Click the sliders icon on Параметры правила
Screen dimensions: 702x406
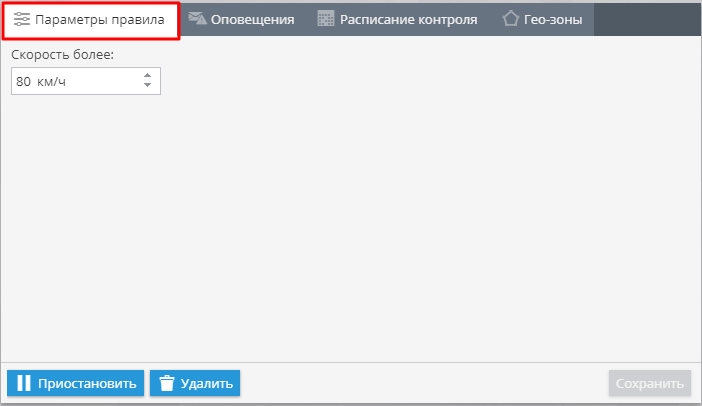21,19
